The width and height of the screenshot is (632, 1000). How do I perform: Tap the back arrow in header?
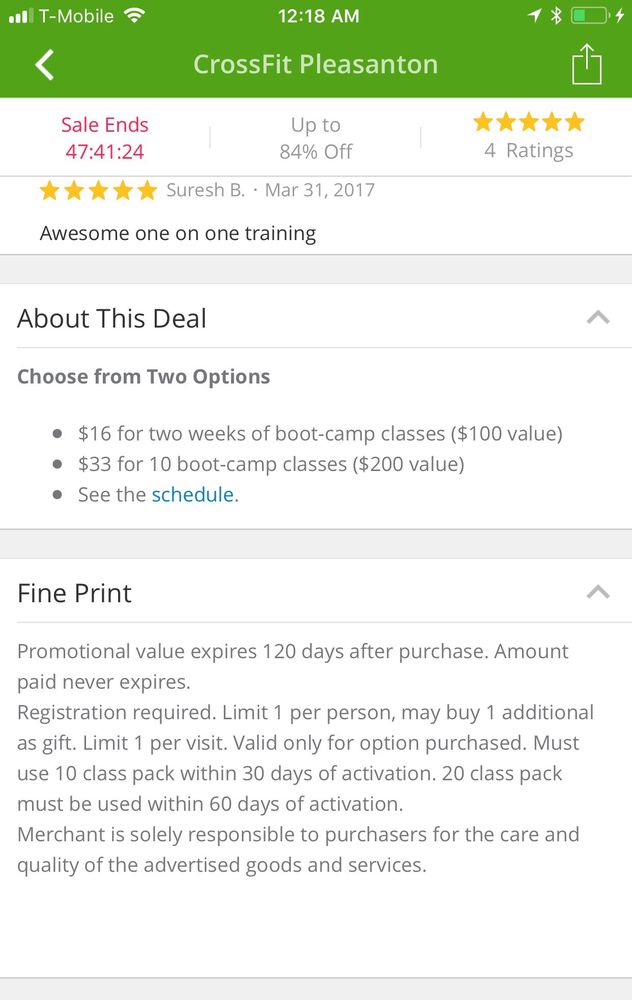[x=44, y=65]
